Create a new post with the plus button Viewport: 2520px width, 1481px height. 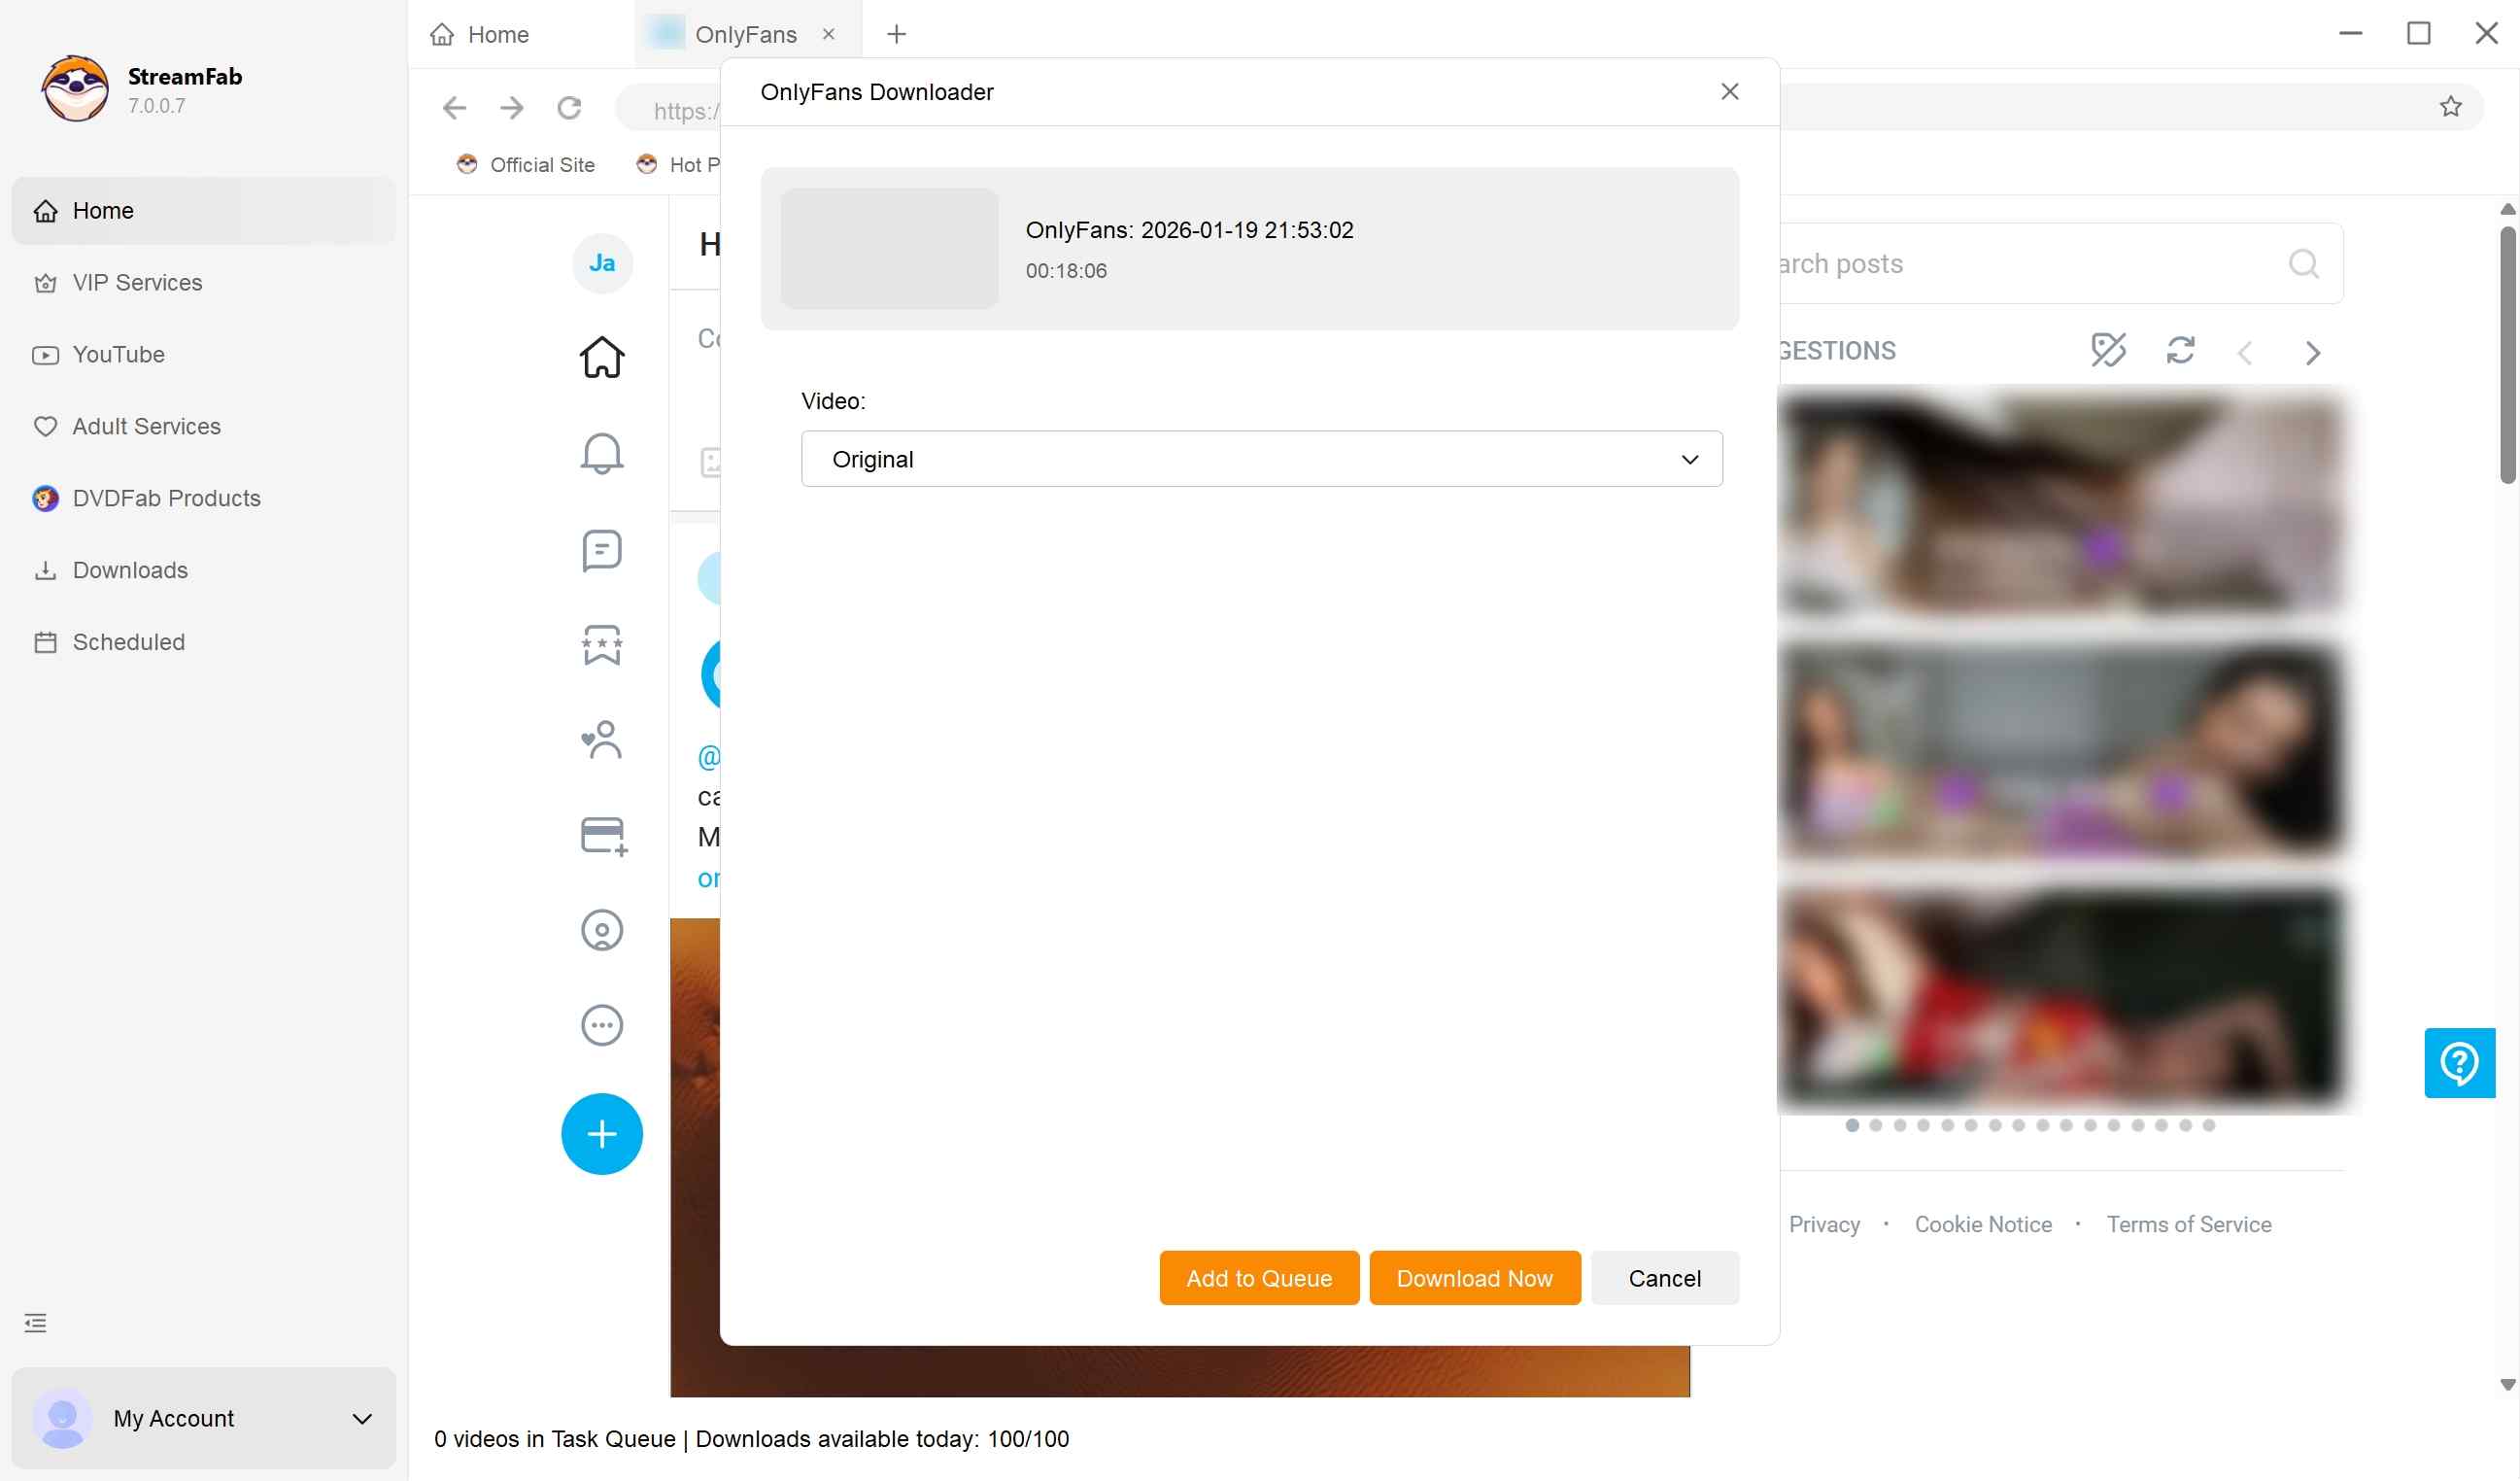click(601, 1134)
